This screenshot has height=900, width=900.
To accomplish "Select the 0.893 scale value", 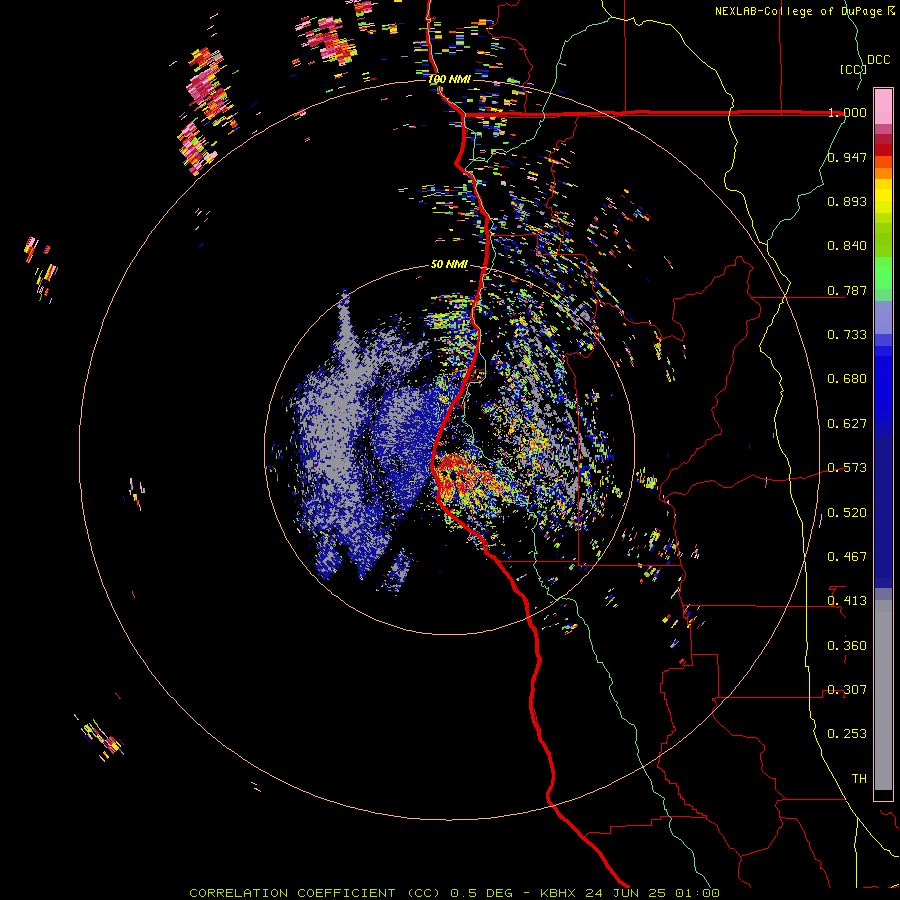I will pyautogui.click(x=847, y=201).
